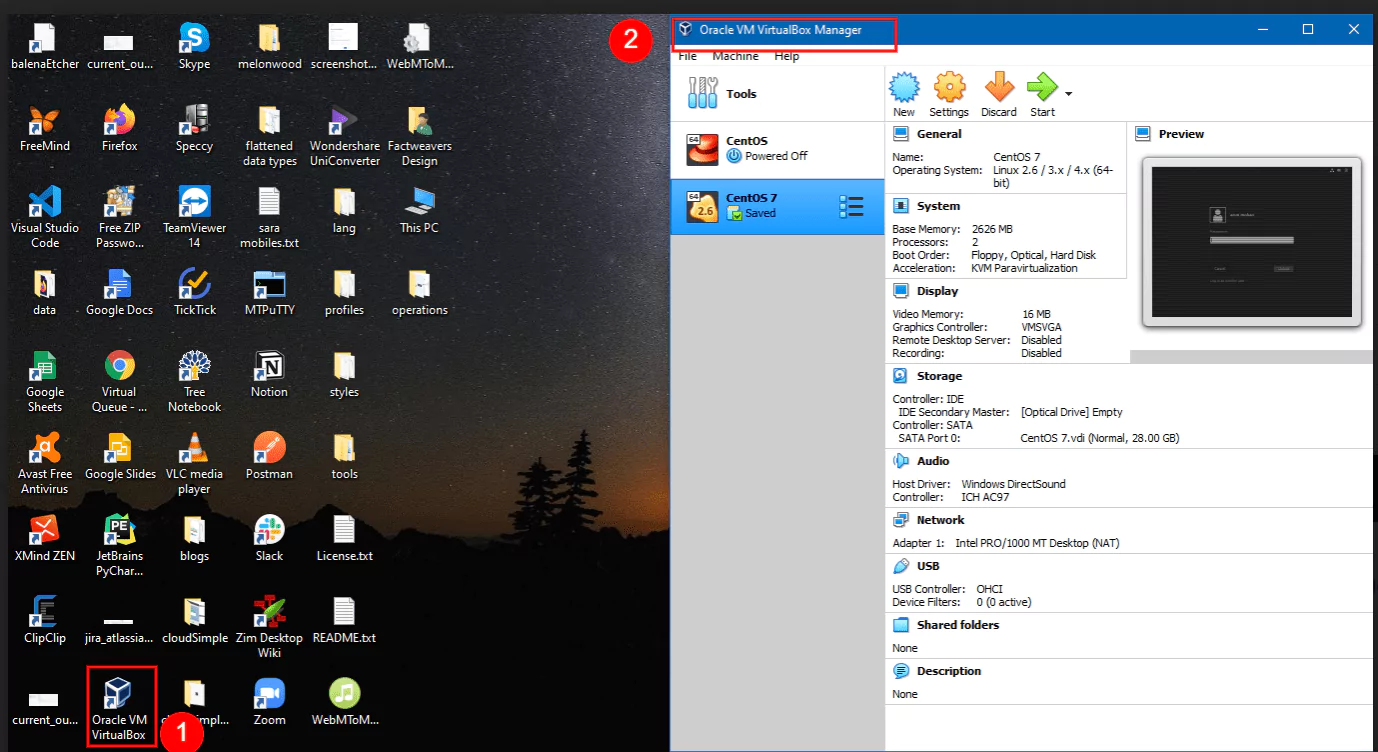Select the Speccy desktop shortcut
This screenshot has width=1378, height=752.
coord(194,129)
